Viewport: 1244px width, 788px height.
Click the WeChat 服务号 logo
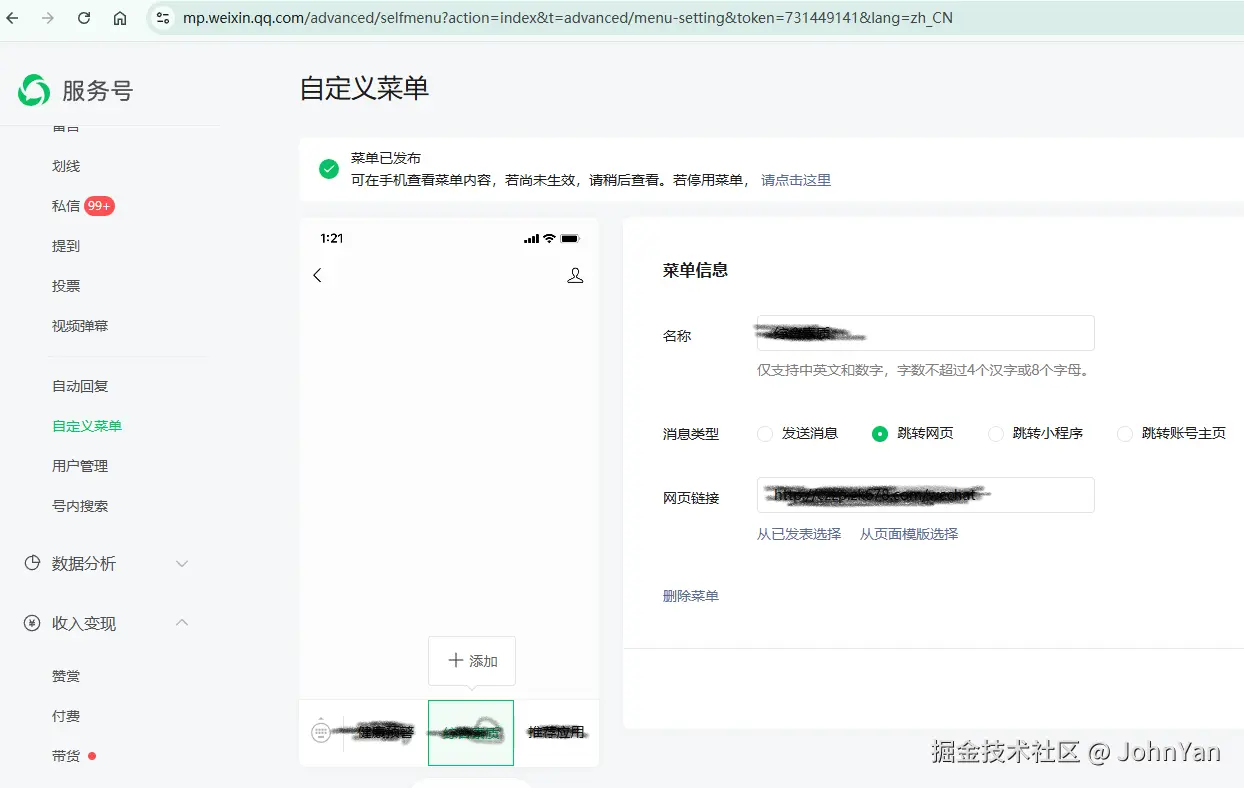coord(34,90)
